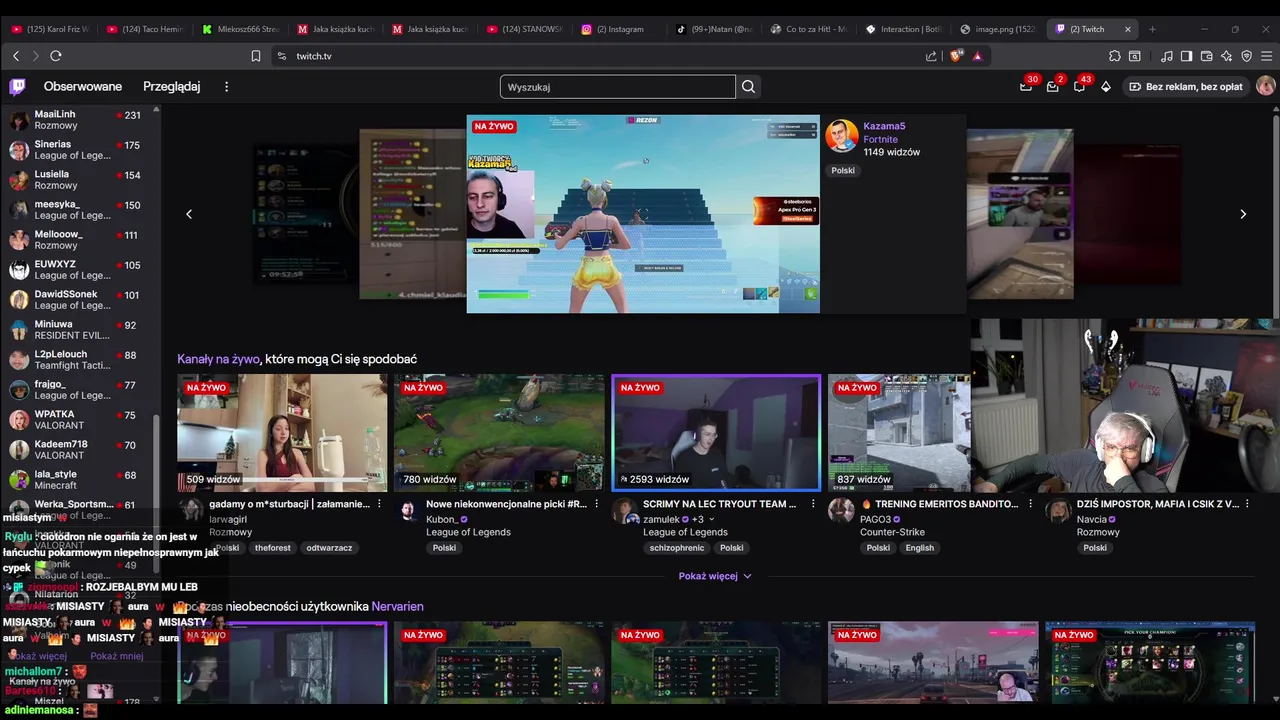This screenshot has height=720, width=1280.
Task: Open site settings icon next to twitch.tv
Action: (282, 56)
